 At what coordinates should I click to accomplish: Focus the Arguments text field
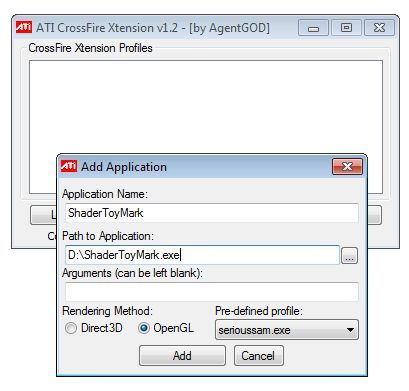pyautogui.click(x=212, y=292)
